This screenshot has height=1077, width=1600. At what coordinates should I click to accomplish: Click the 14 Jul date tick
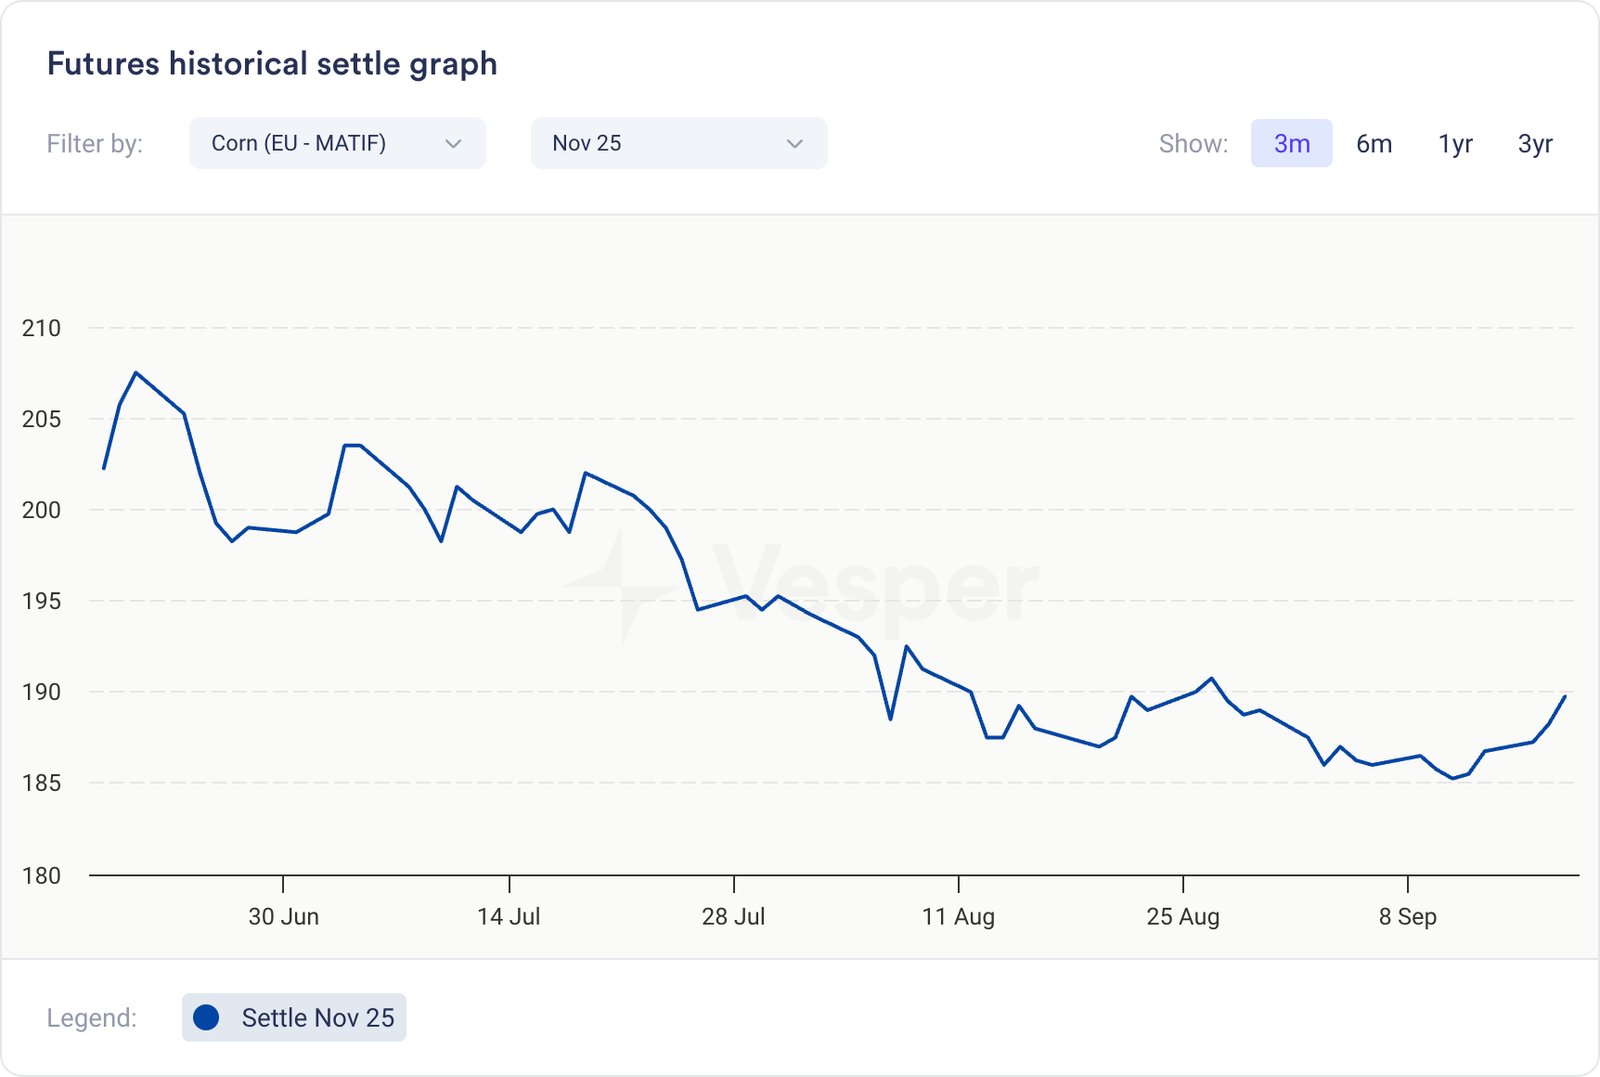point(509,916)
